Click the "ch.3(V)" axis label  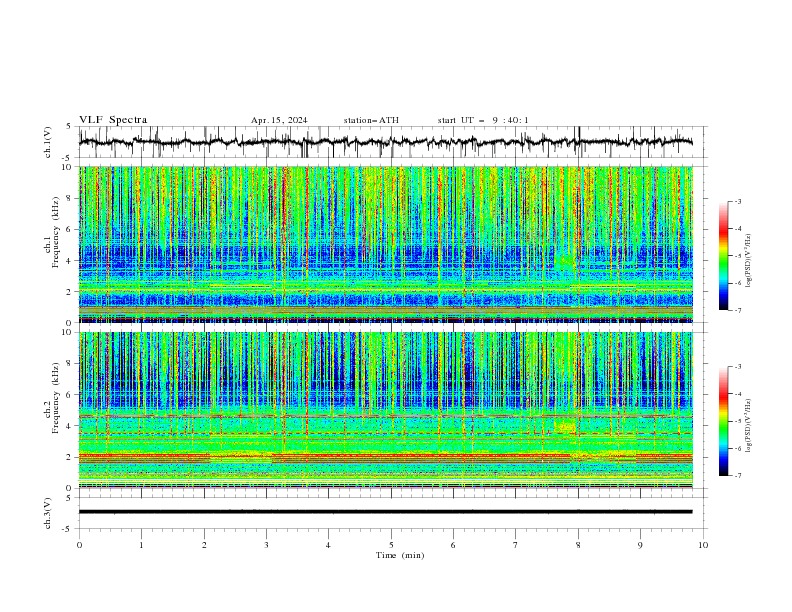pos(48,513)
